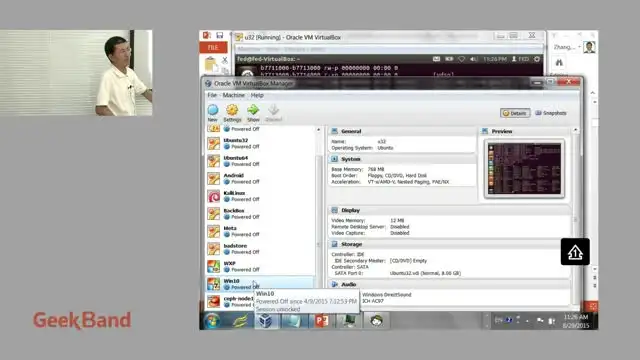Click the penguin icon on the taskbar
The height and width of the screenshot is (360, 640).
[x=376, y=321]
